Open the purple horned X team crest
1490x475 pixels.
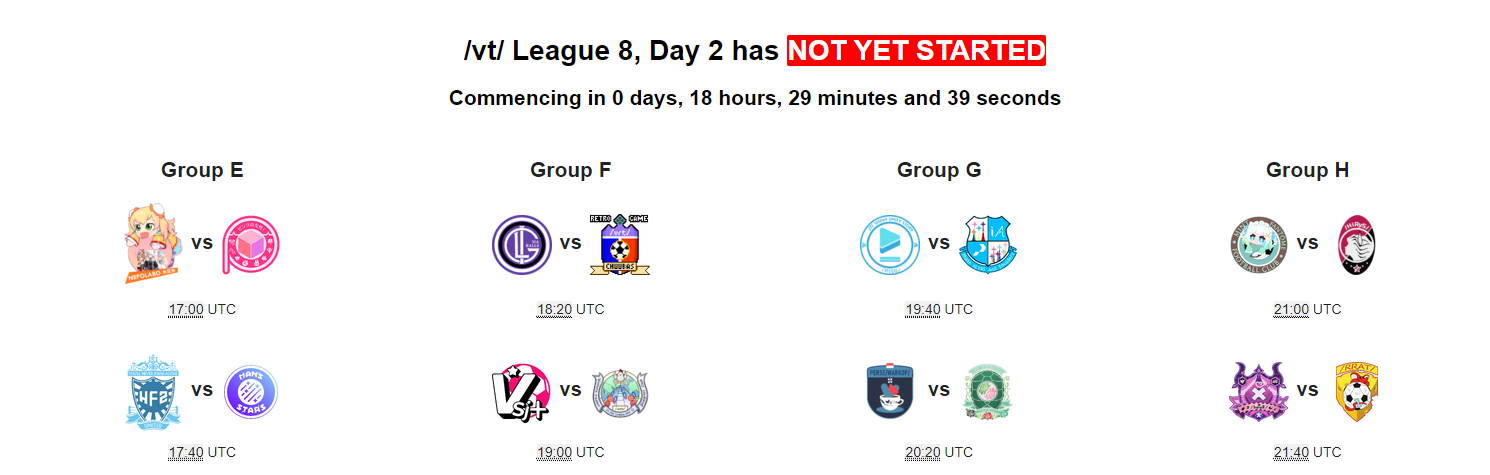pos(1258,391)
